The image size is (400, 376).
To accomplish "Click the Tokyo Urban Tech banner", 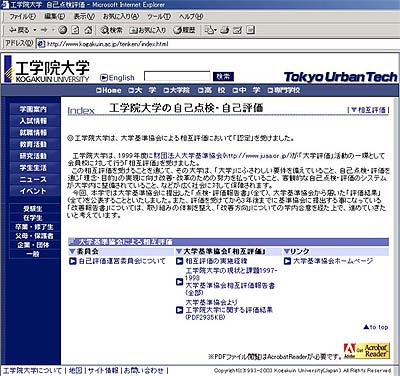I will click(x=340, y=77).
